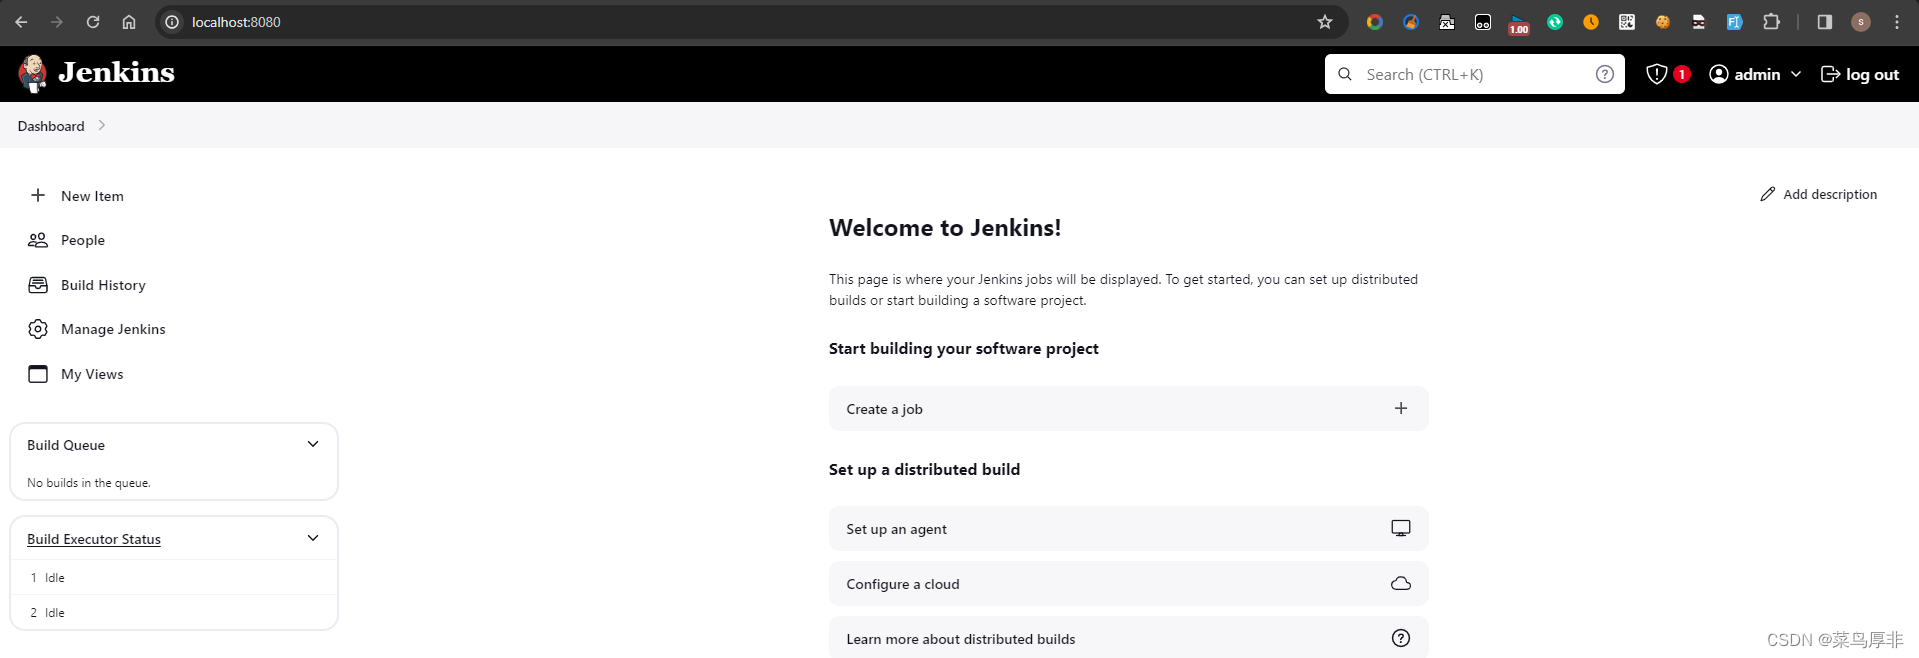Open the QR code extension

coord(1627,22)
